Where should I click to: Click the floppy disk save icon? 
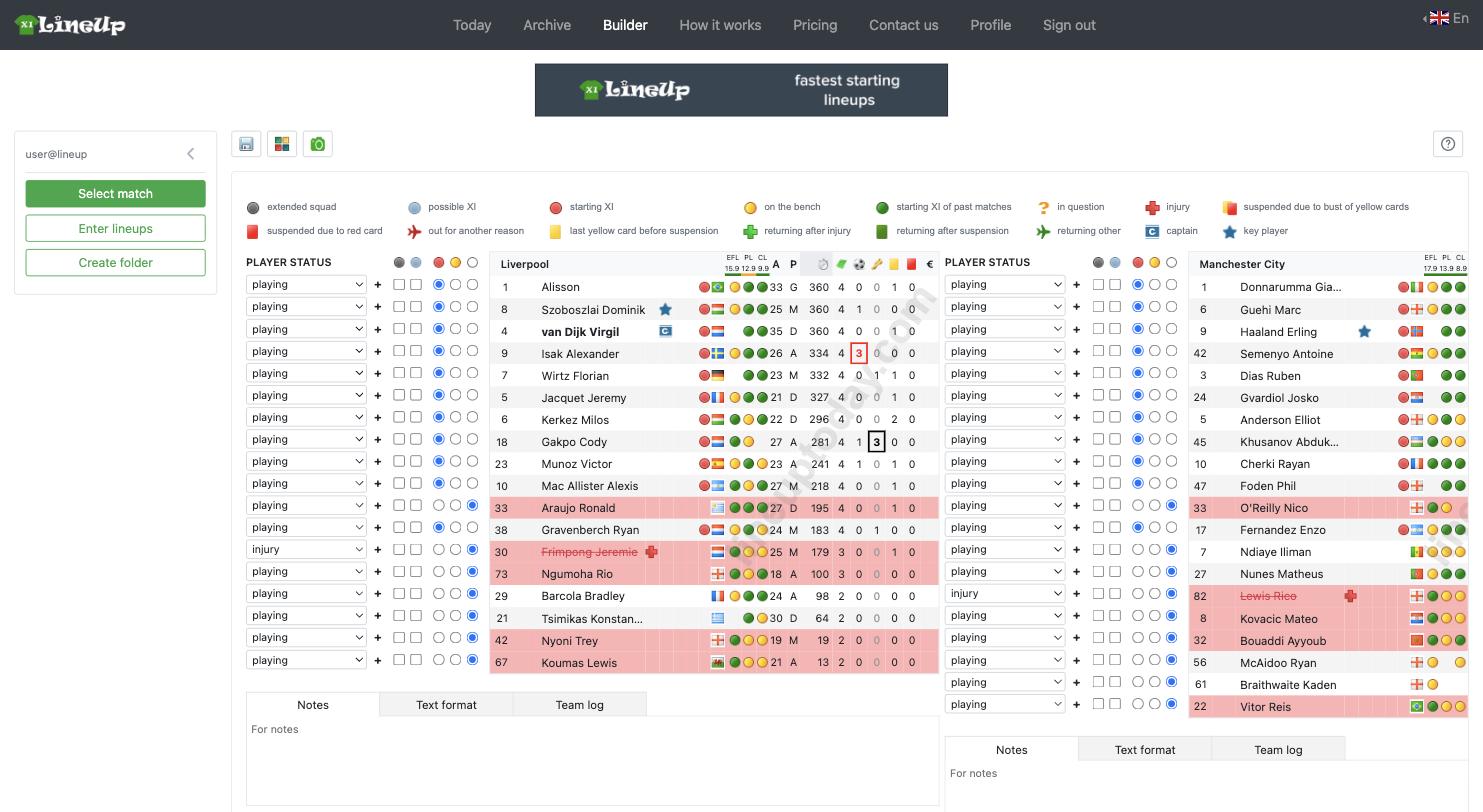[x=246, y=144]
